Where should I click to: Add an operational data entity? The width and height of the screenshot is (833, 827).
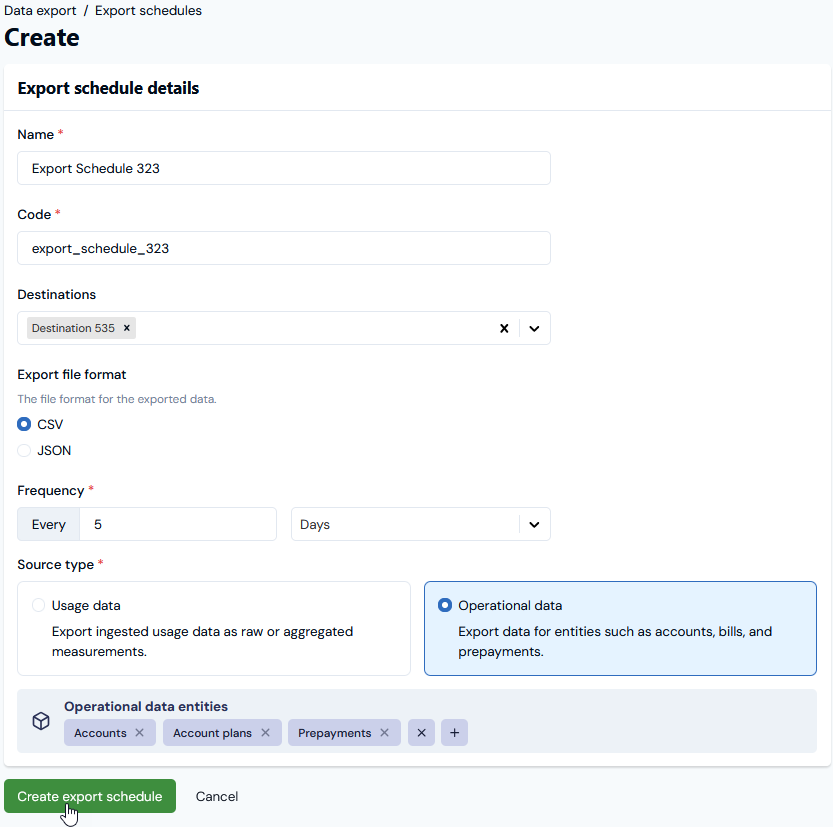coord(454,732)
